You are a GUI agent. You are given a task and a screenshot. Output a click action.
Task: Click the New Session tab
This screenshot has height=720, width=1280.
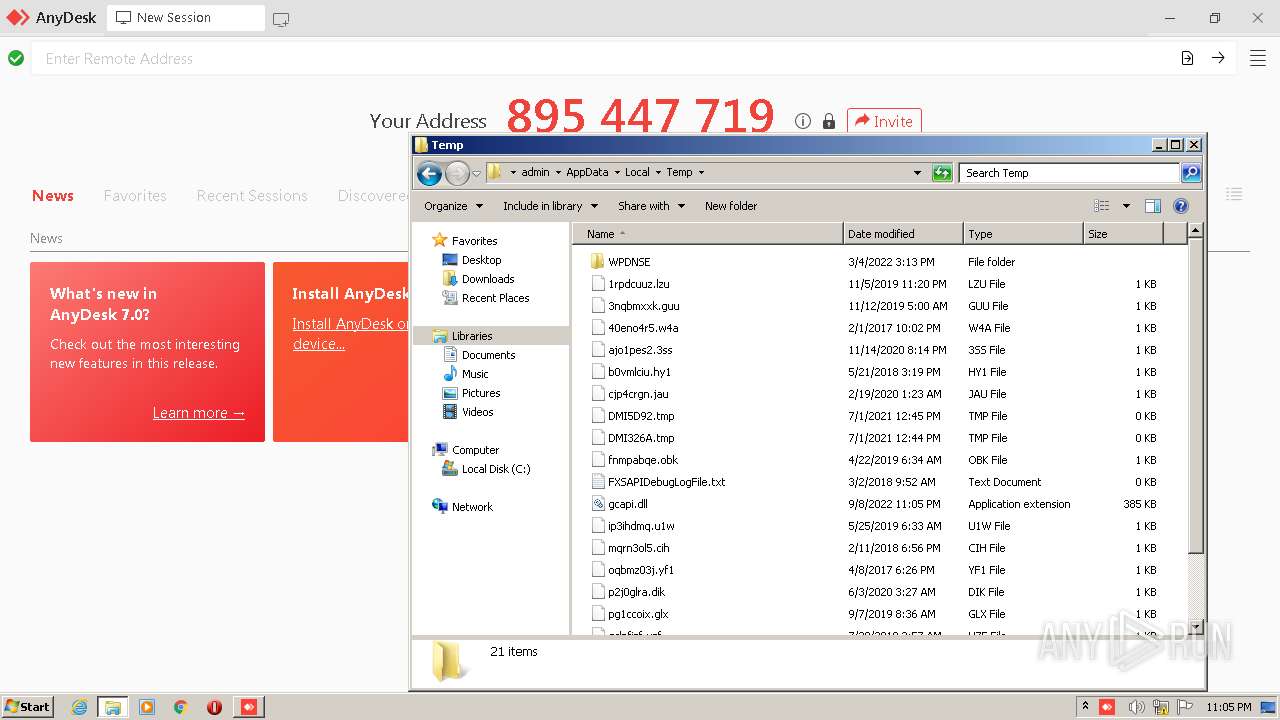[x=186, y=18]
